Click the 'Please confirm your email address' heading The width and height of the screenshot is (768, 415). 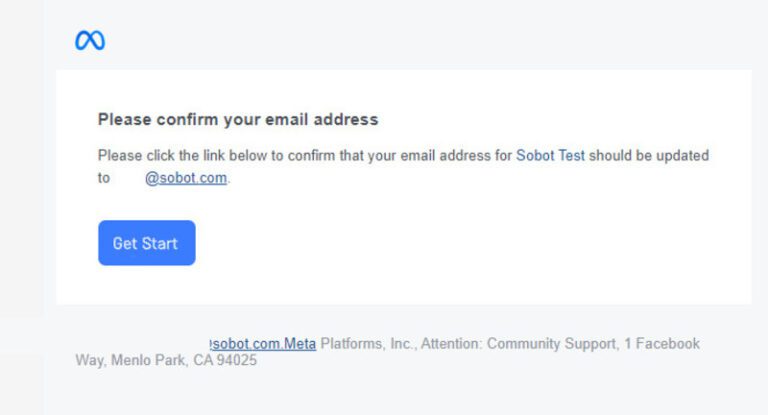[x=238, y=120]
